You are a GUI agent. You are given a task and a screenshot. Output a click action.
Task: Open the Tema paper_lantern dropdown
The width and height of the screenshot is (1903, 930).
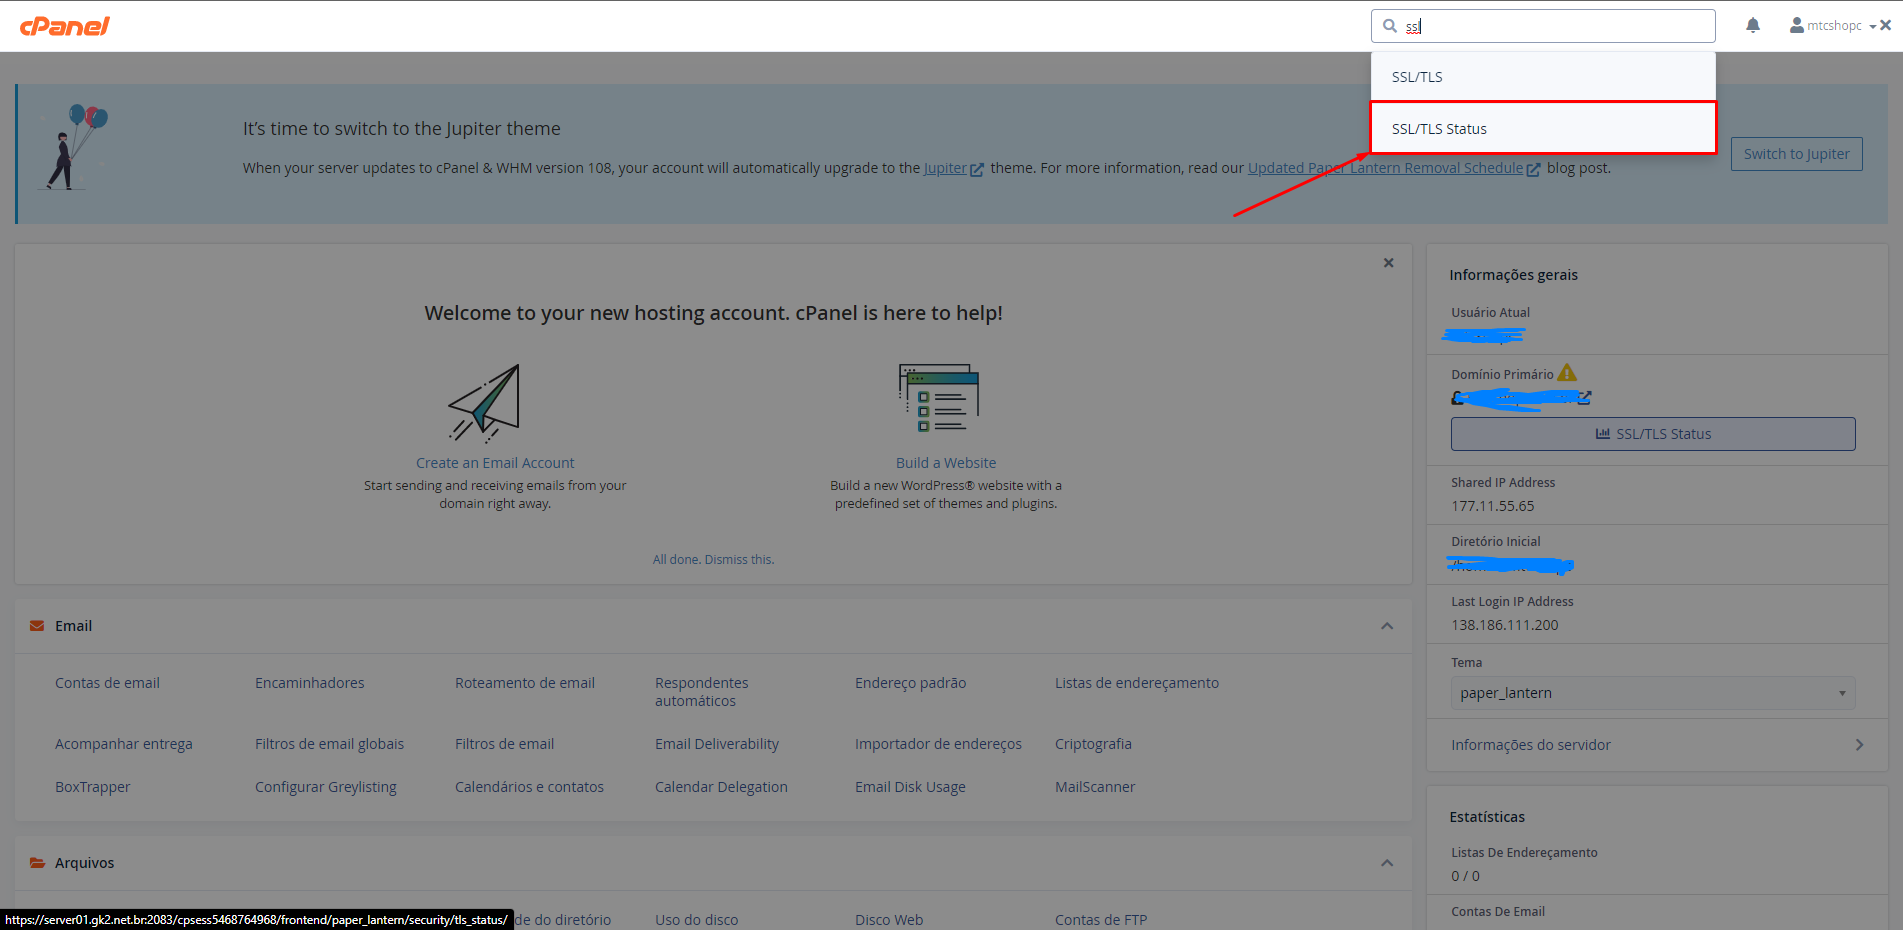(x=1653, y=693)
